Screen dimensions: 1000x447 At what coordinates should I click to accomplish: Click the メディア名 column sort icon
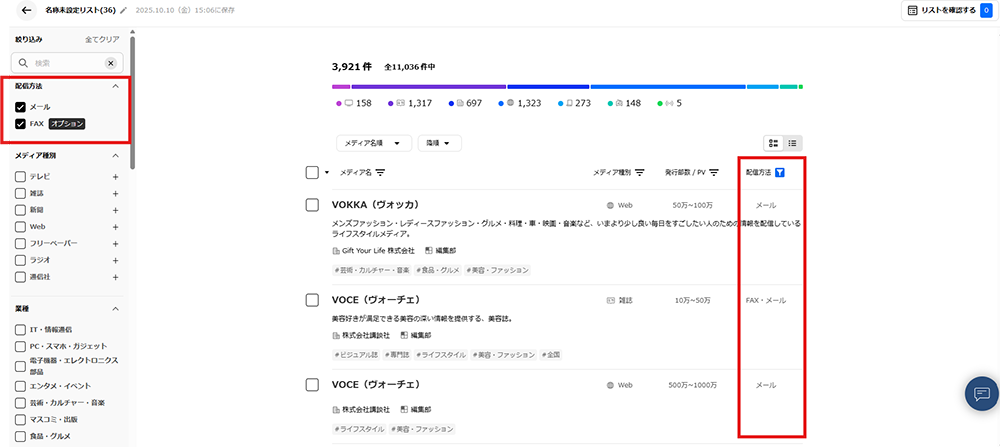380,173
